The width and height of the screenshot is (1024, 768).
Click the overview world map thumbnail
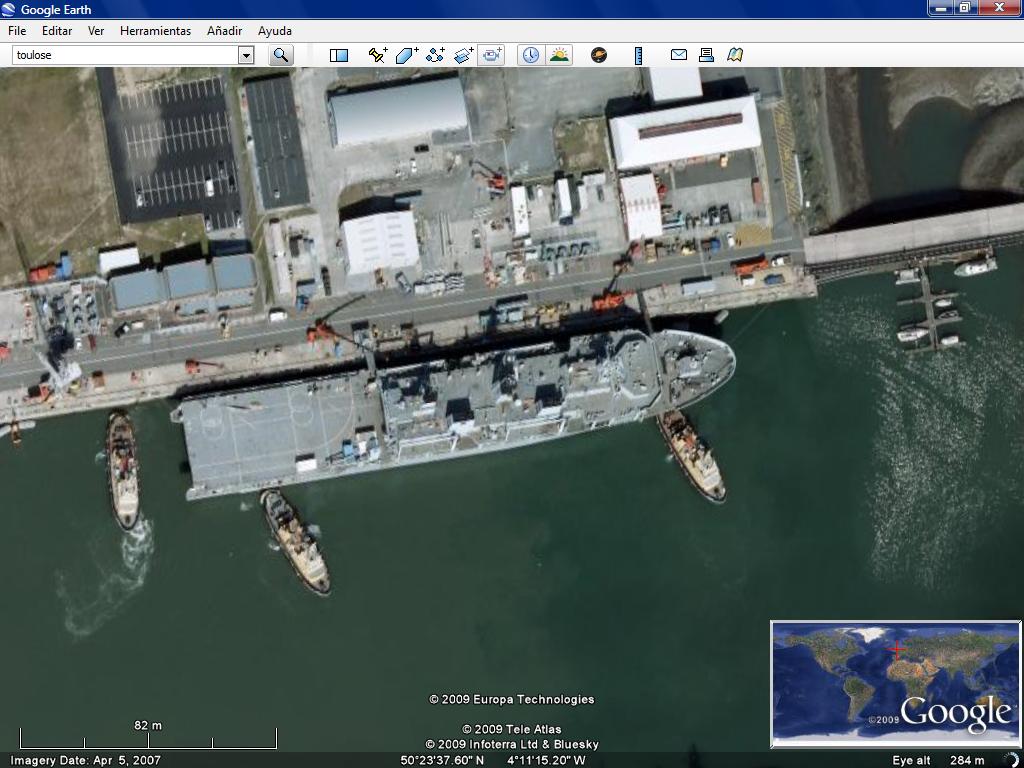895,684
